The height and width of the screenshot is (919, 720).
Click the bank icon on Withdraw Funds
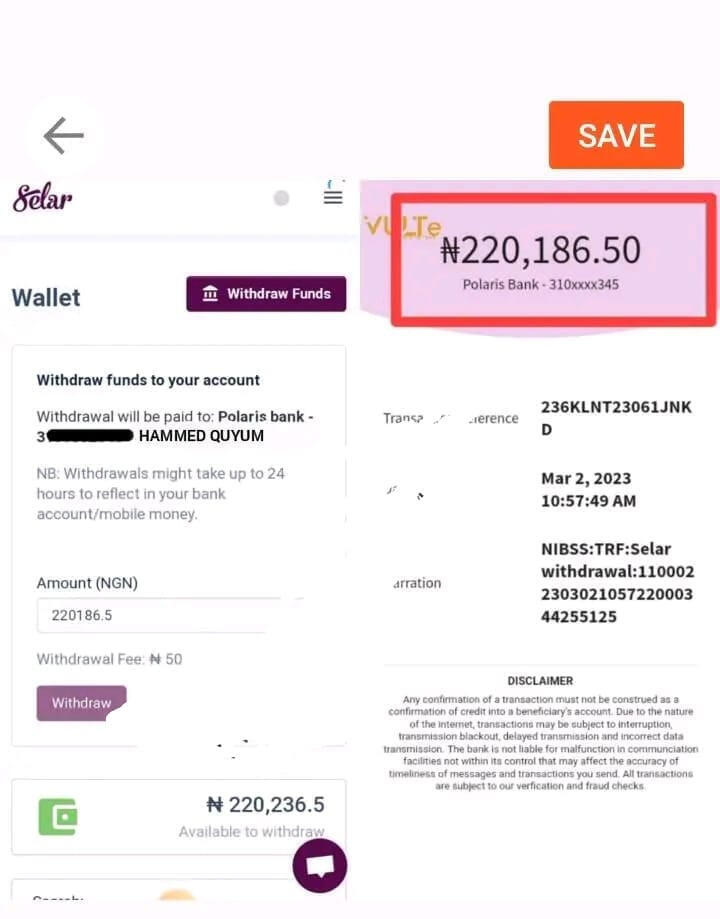click(x=210, y=294)
